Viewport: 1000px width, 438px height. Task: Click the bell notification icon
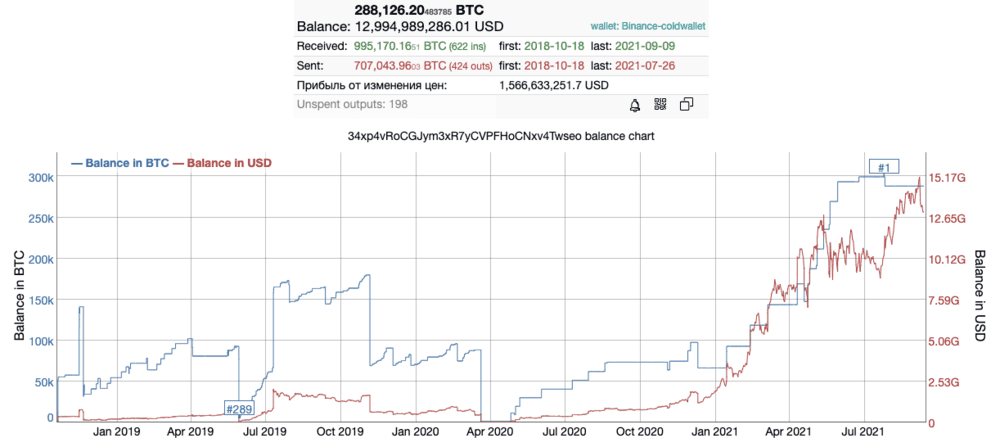(635, 105)
